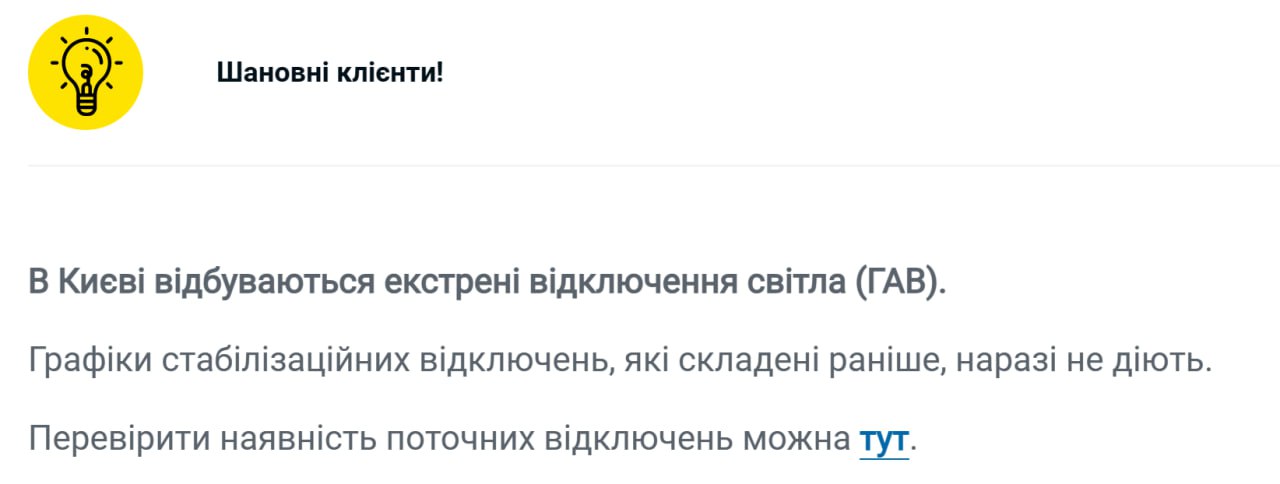Click the word "наразі" in second paragraph
1280x484 pixels.
coord(1004,360)
